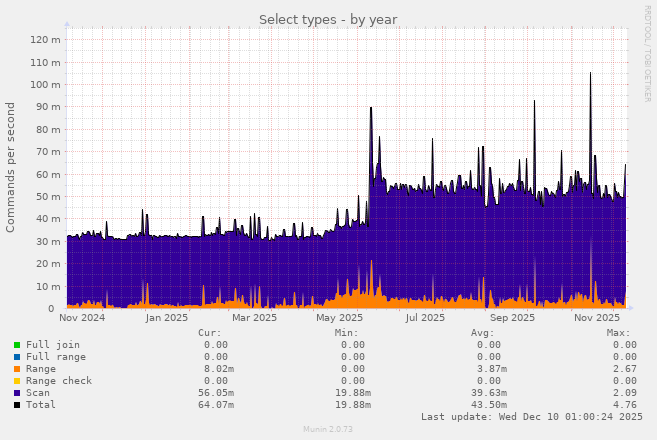Click the 'May 2025' x-axis label
This screenshot has width=657, height=440.
340,318
